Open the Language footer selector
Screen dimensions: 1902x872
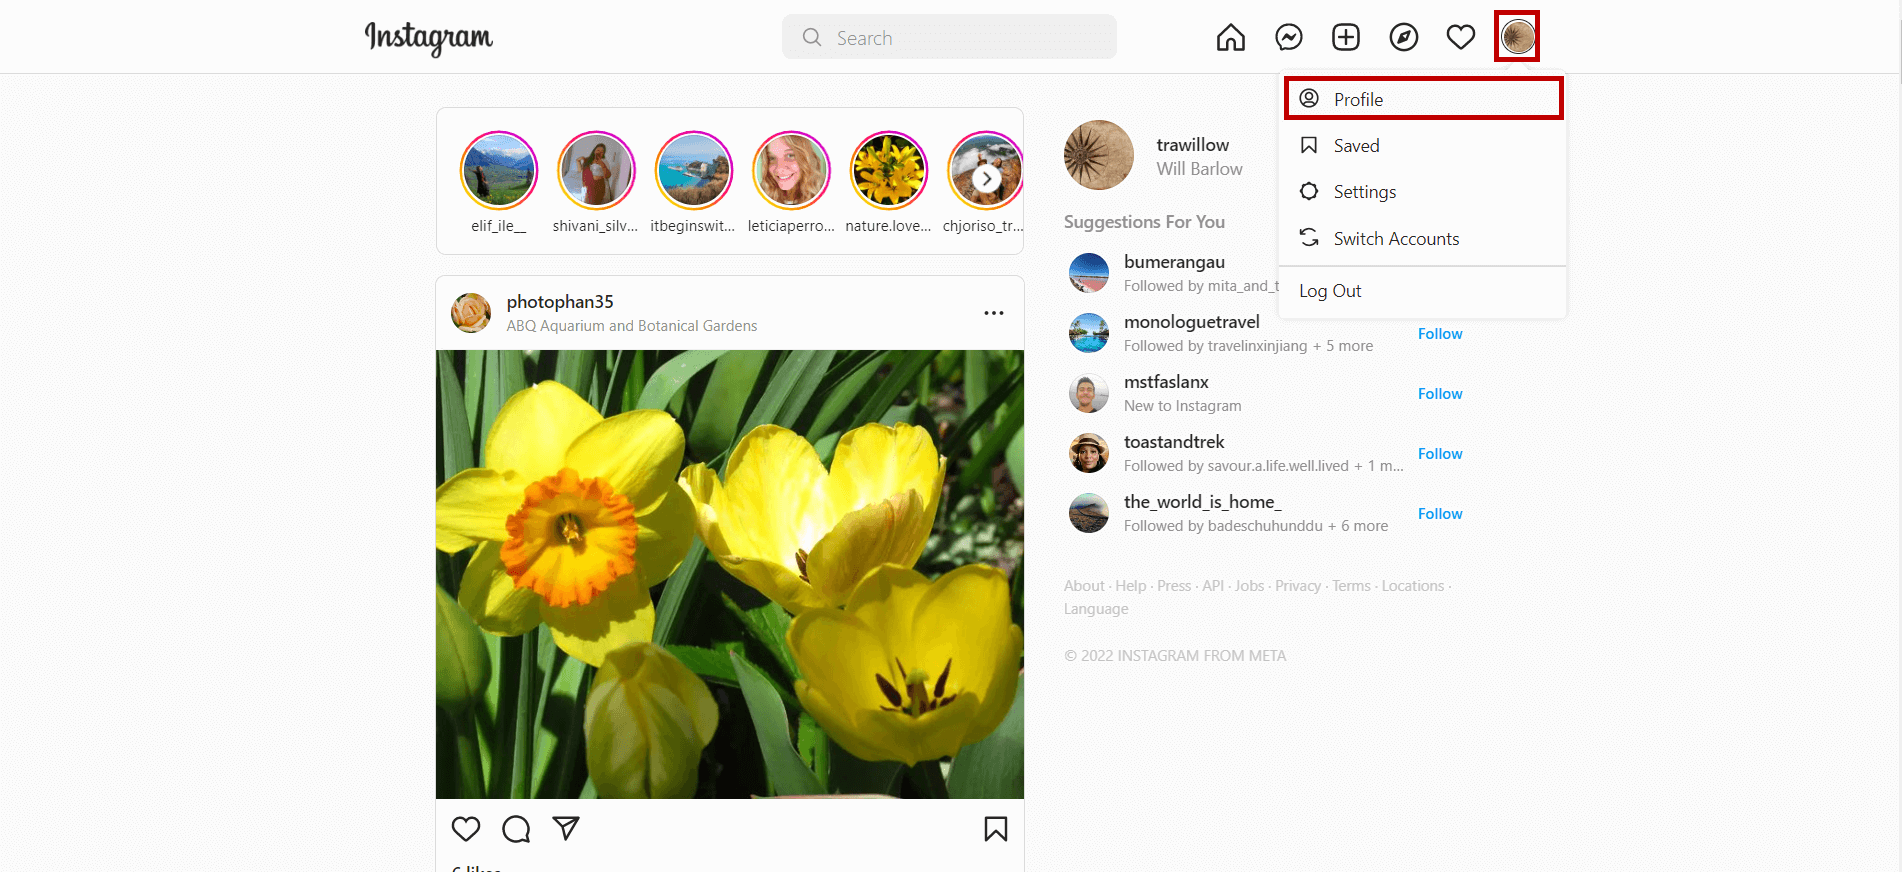point(1096,609)
